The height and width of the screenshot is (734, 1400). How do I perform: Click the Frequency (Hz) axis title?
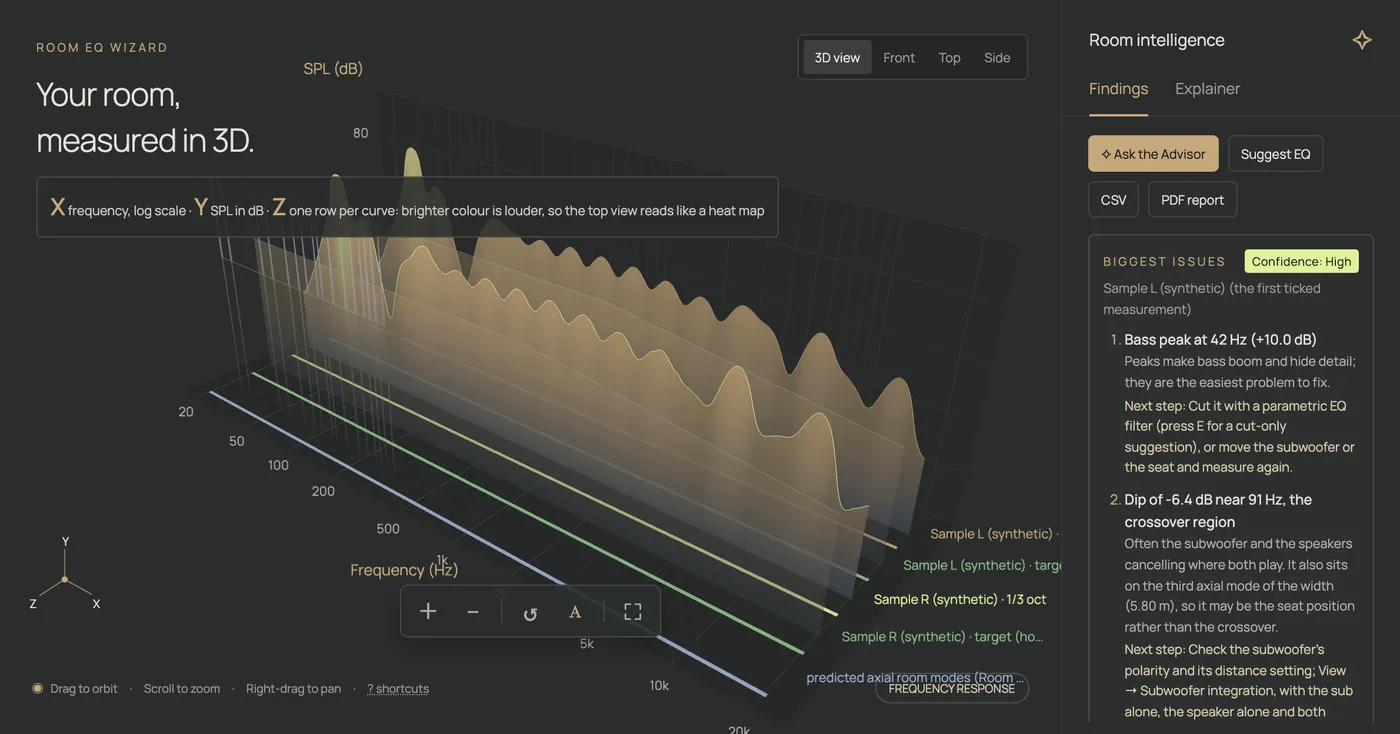pyautogui.click(x=404, y=570)
